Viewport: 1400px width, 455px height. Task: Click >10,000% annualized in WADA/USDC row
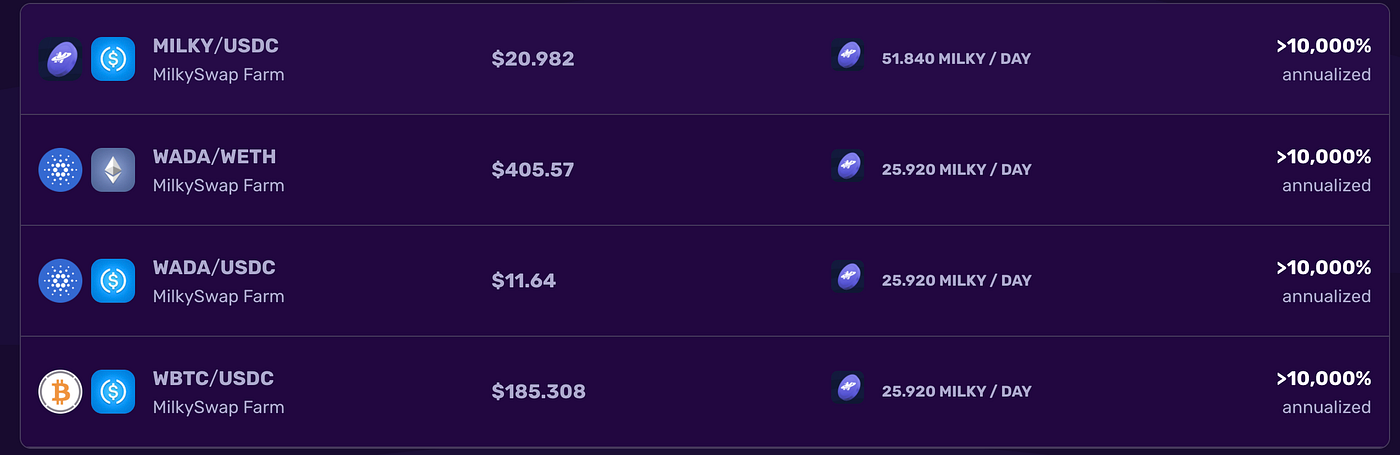pos(1323,281)
